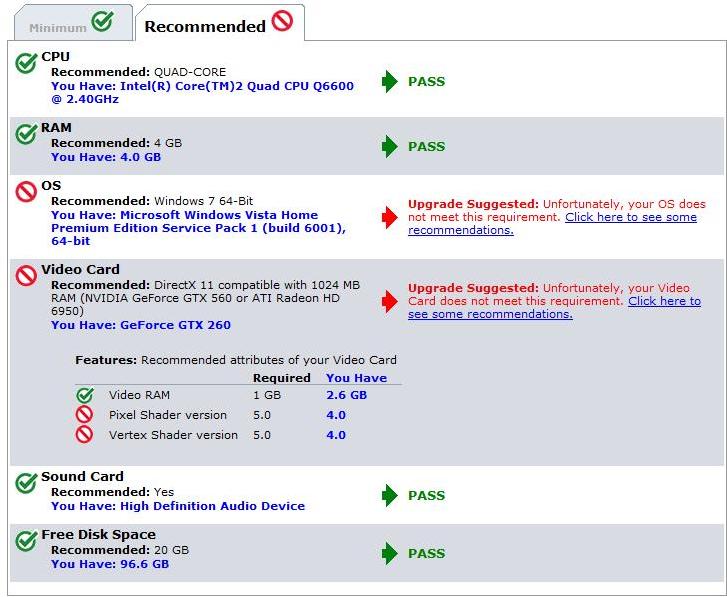Click the Free Disk Space heading

pyautogui.click(x=98, y=534)
